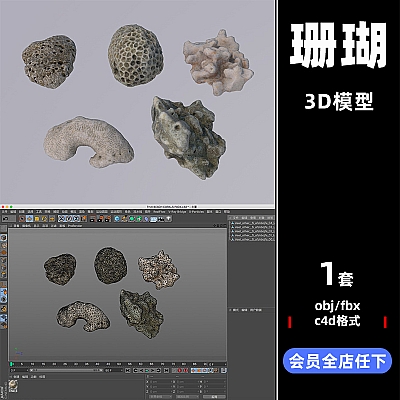Select the material thumbnail in Material Manager
This screenshot has width=400, height=400.
tap(13, 385)
